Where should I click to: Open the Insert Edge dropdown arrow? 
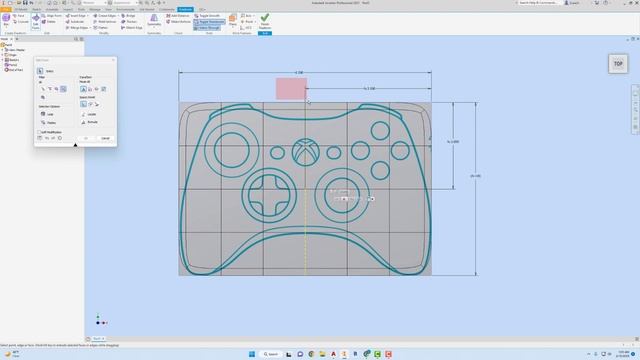coord(88,16)
